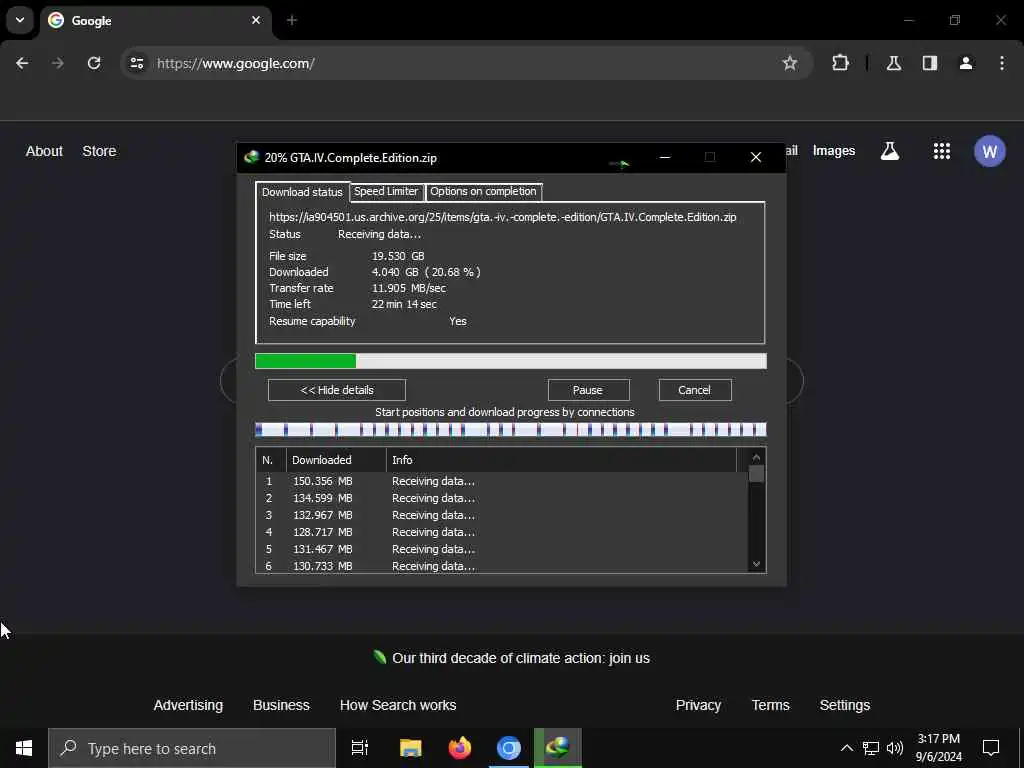The image size is (1024, 768).
Task: Minimize the GTA.IV download dialog
Action: [665, 157]
